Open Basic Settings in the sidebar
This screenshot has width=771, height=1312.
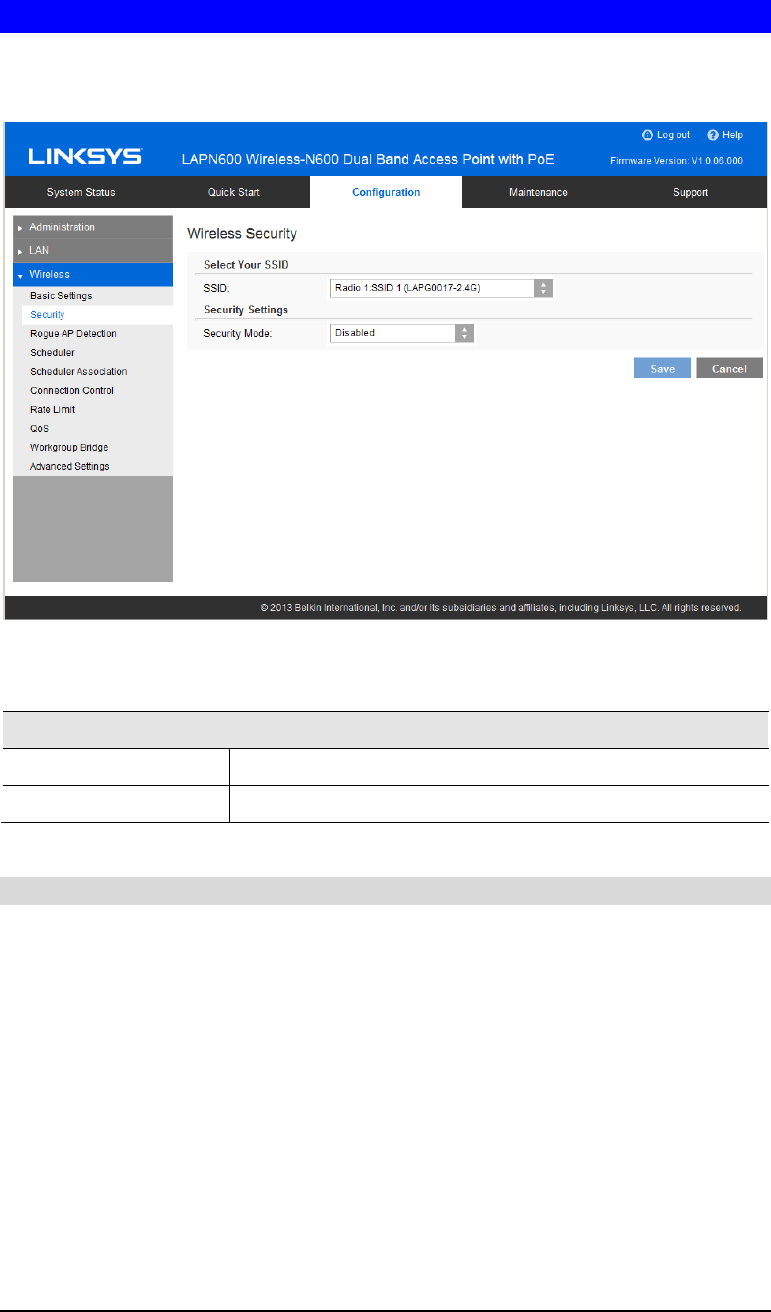[61, 296]
